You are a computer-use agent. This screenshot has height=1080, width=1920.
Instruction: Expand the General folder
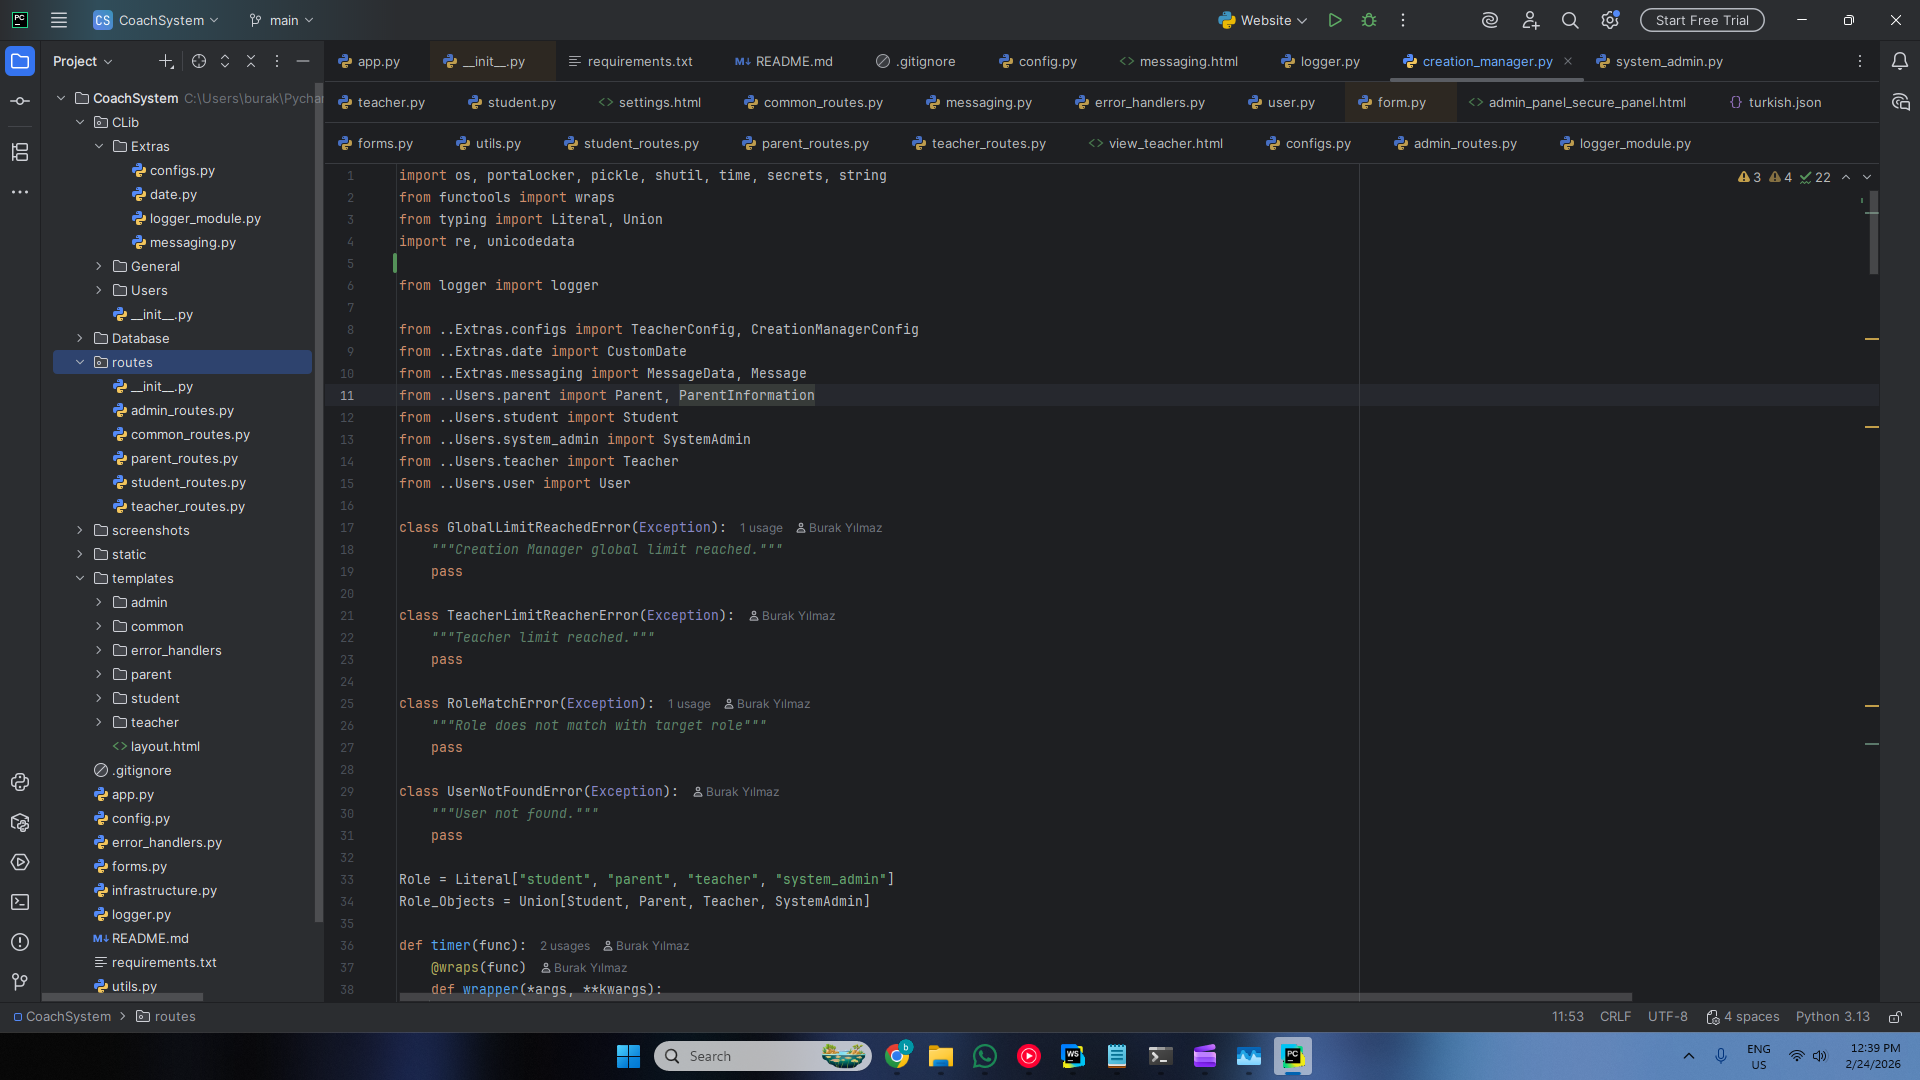(x=99, y=266)
